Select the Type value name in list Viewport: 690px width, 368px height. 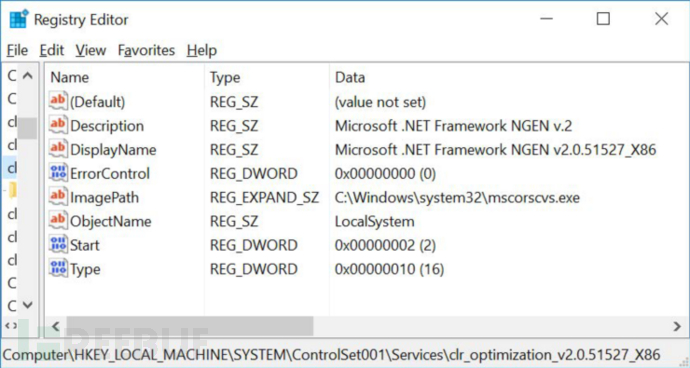point(85,269)
